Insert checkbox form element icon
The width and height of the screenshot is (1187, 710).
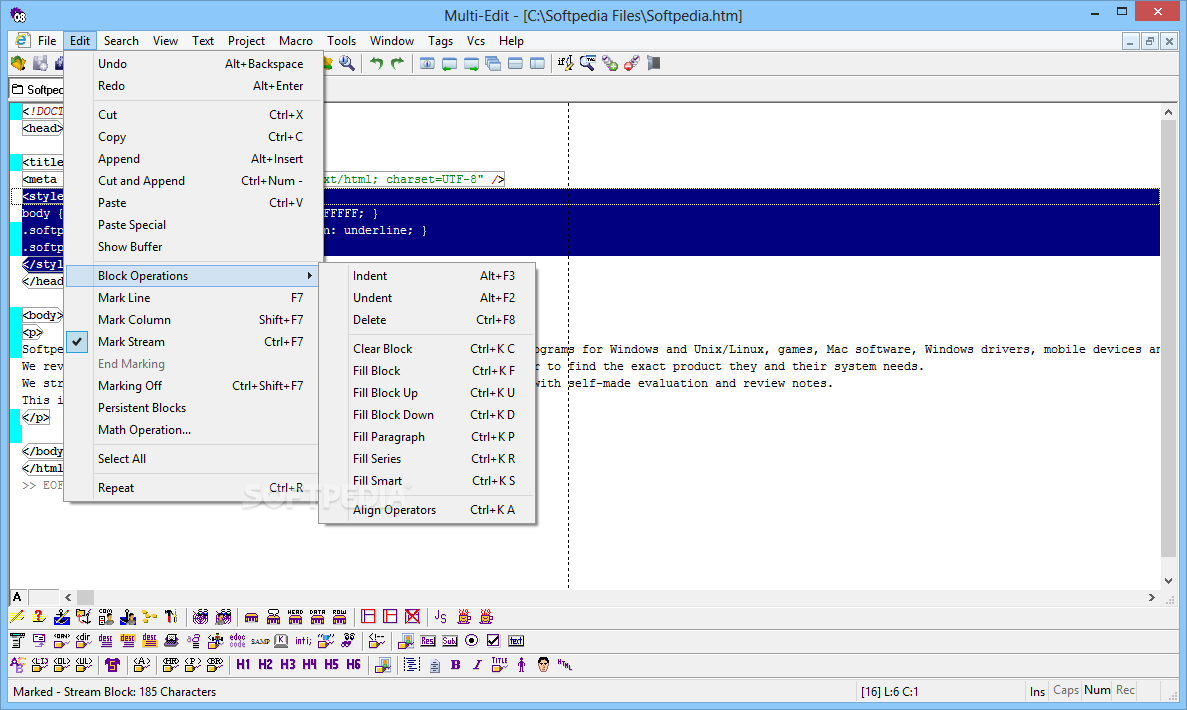point(493,641)
